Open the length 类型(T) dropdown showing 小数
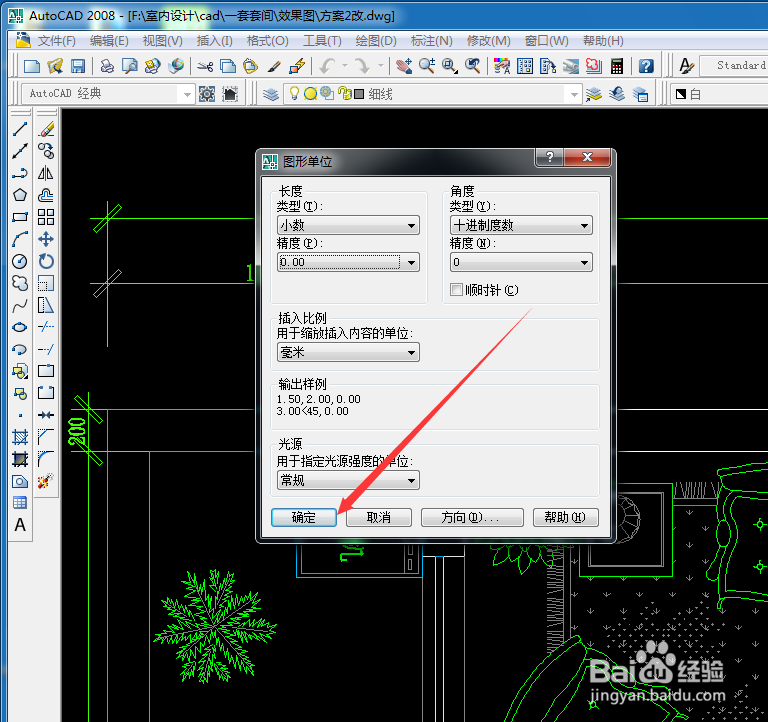 348,225
